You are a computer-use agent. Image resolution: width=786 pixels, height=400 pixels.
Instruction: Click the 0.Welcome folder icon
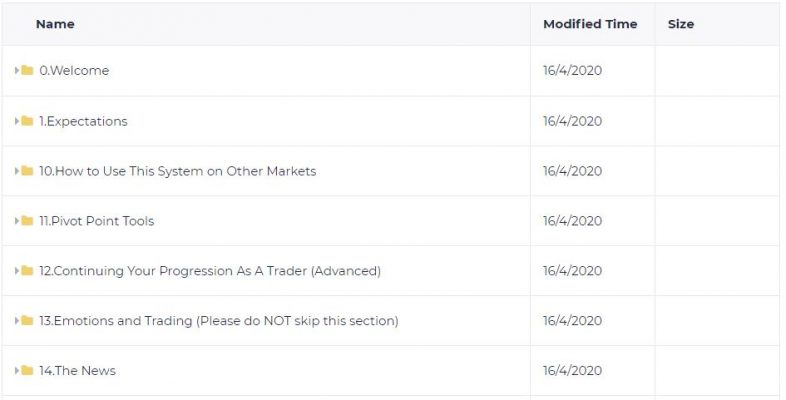pyautogui.click(x=27, y=70)
